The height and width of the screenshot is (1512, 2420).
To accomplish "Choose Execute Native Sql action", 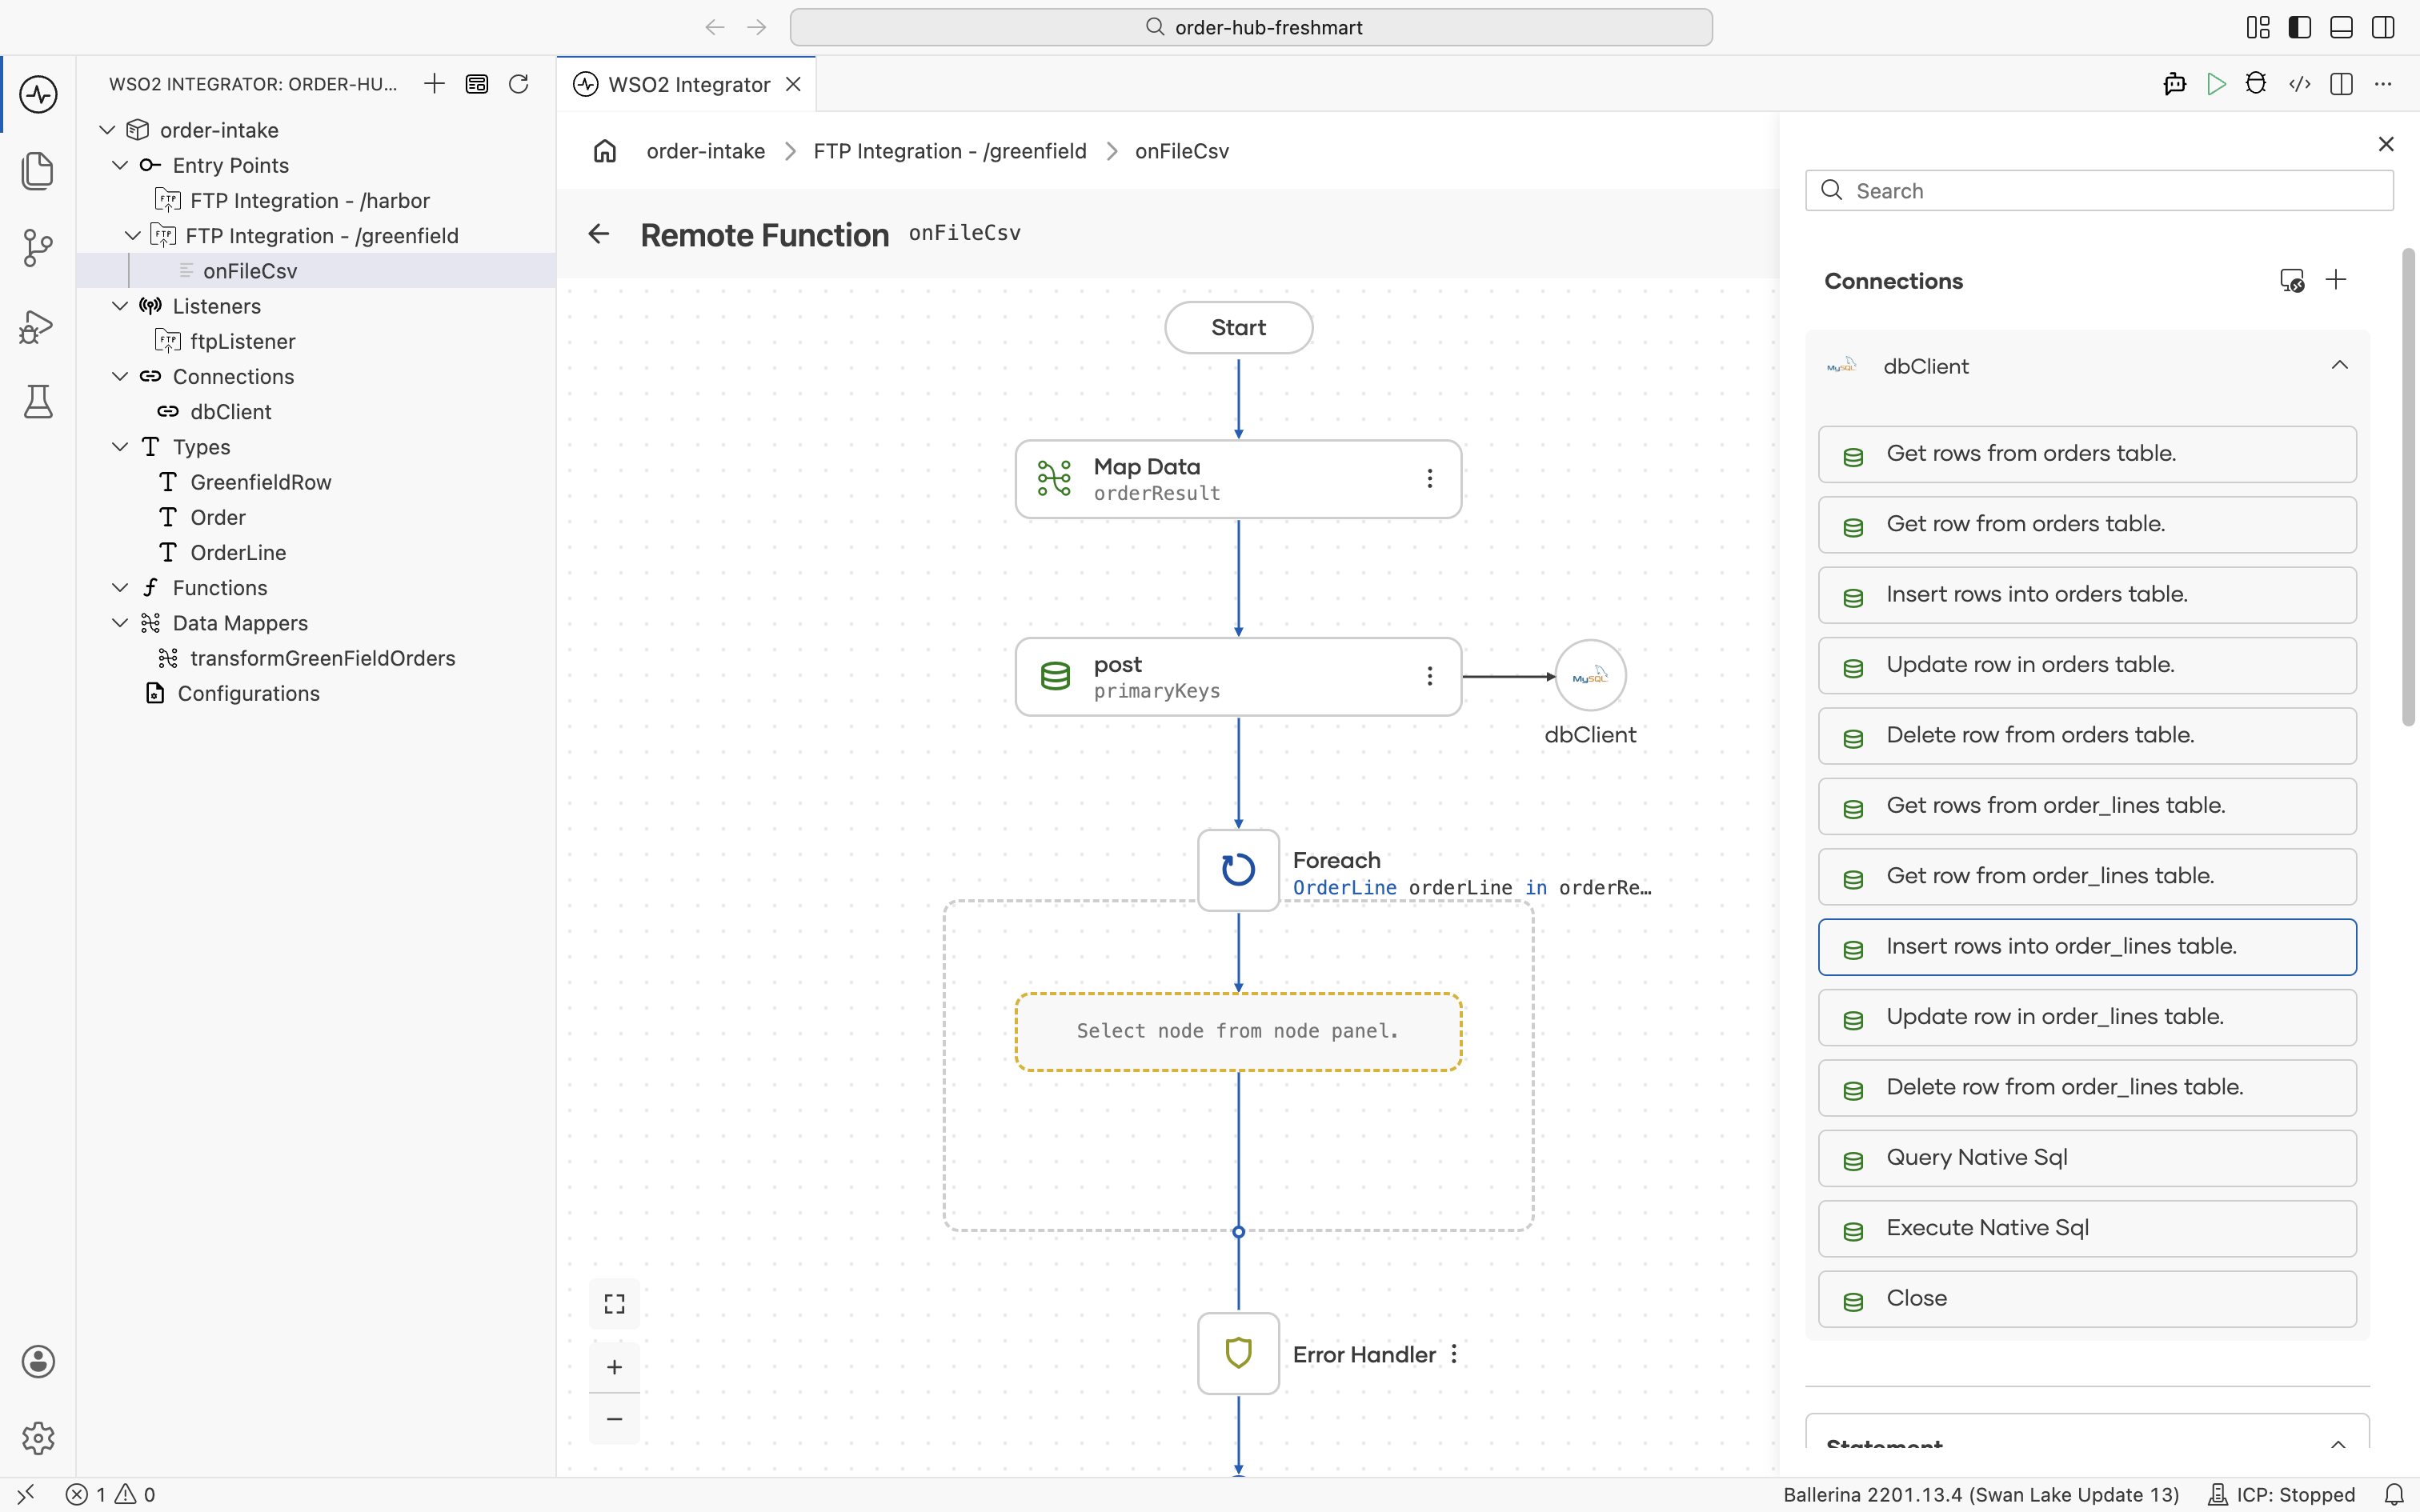I will pos(2087,1228).
